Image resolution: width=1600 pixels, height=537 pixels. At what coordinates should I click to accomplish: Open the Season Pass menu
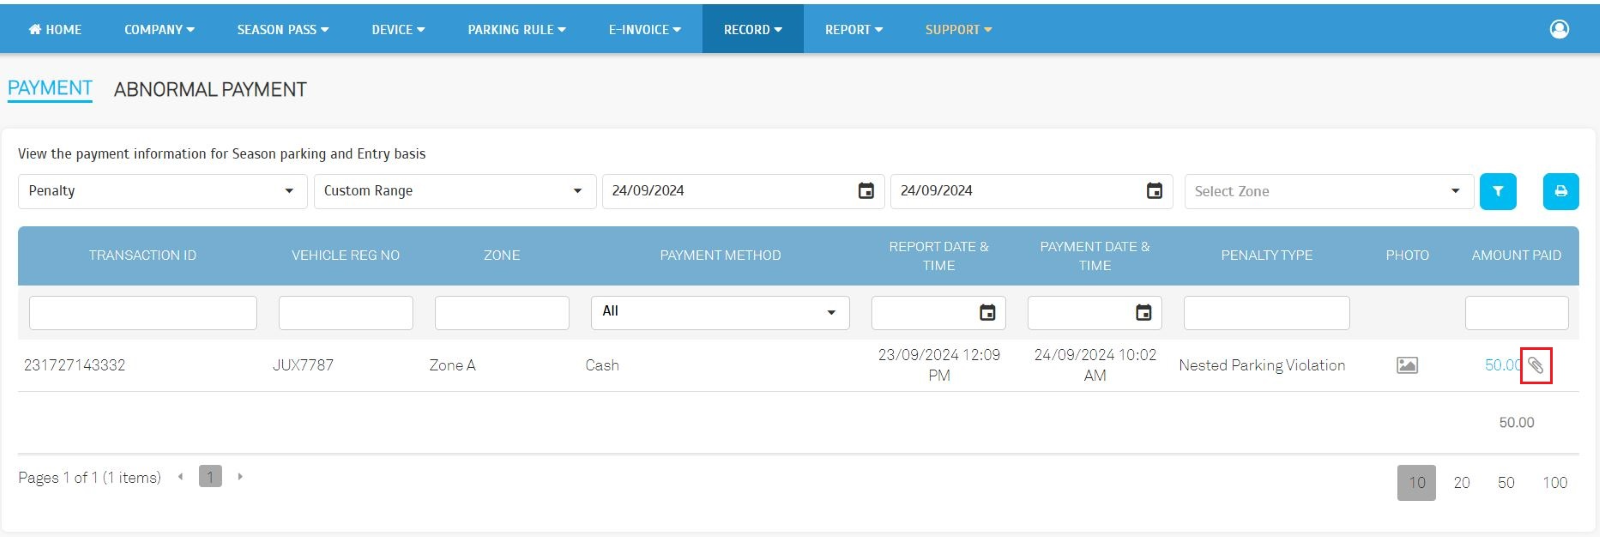click(282, 30)
